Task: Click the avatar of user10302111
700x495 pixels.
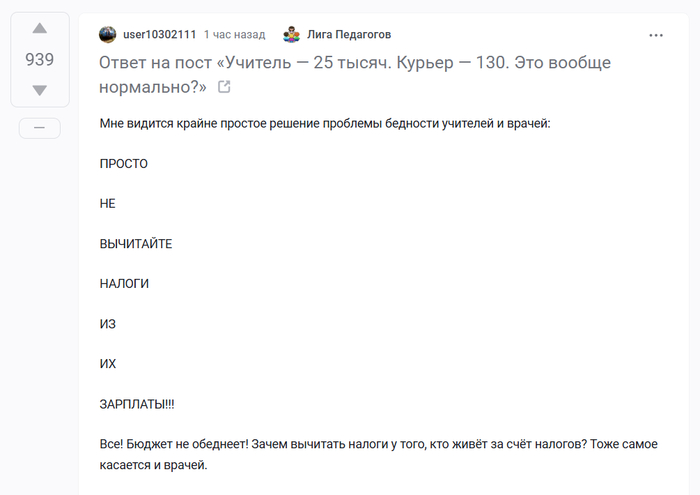Action: [x=108, y=35]
